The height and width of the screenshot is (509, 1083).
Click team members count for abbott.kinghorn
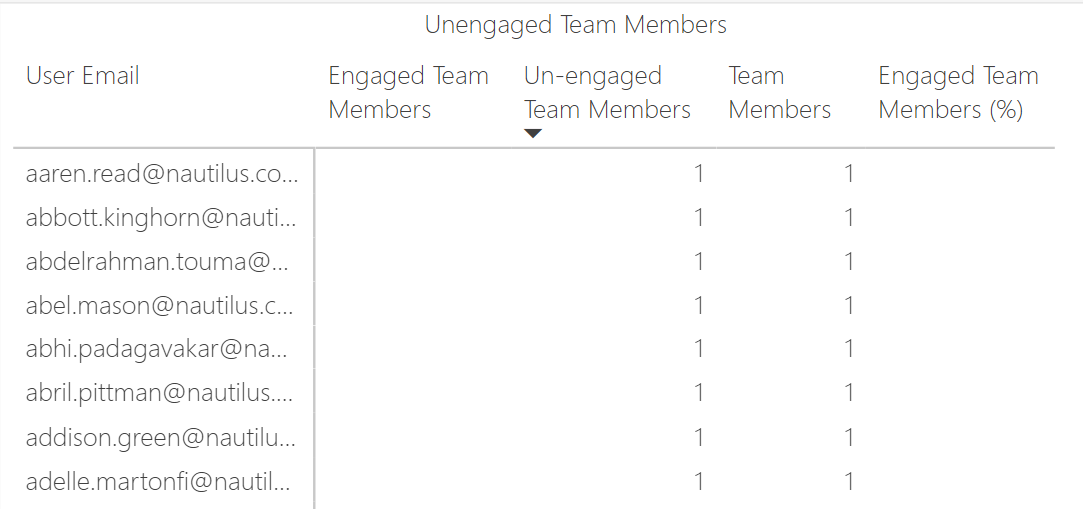tap(849, 218)
